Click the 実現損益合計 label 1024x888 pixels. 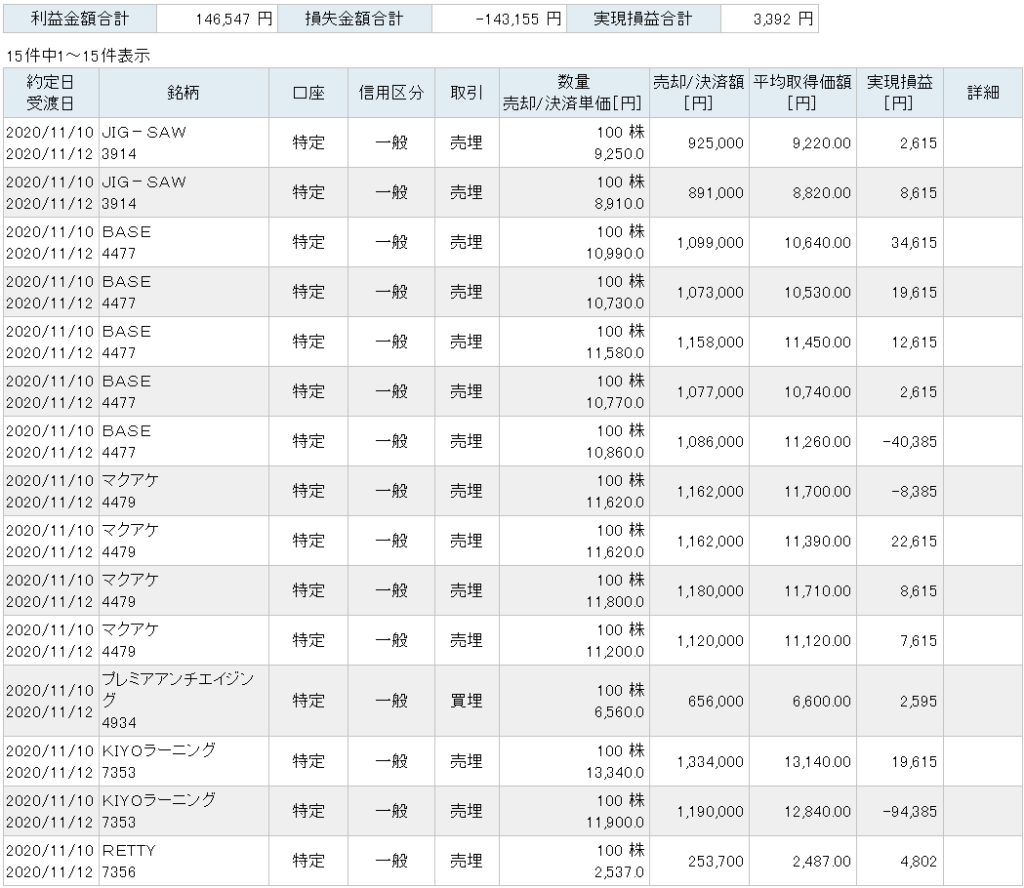[643, 19]
